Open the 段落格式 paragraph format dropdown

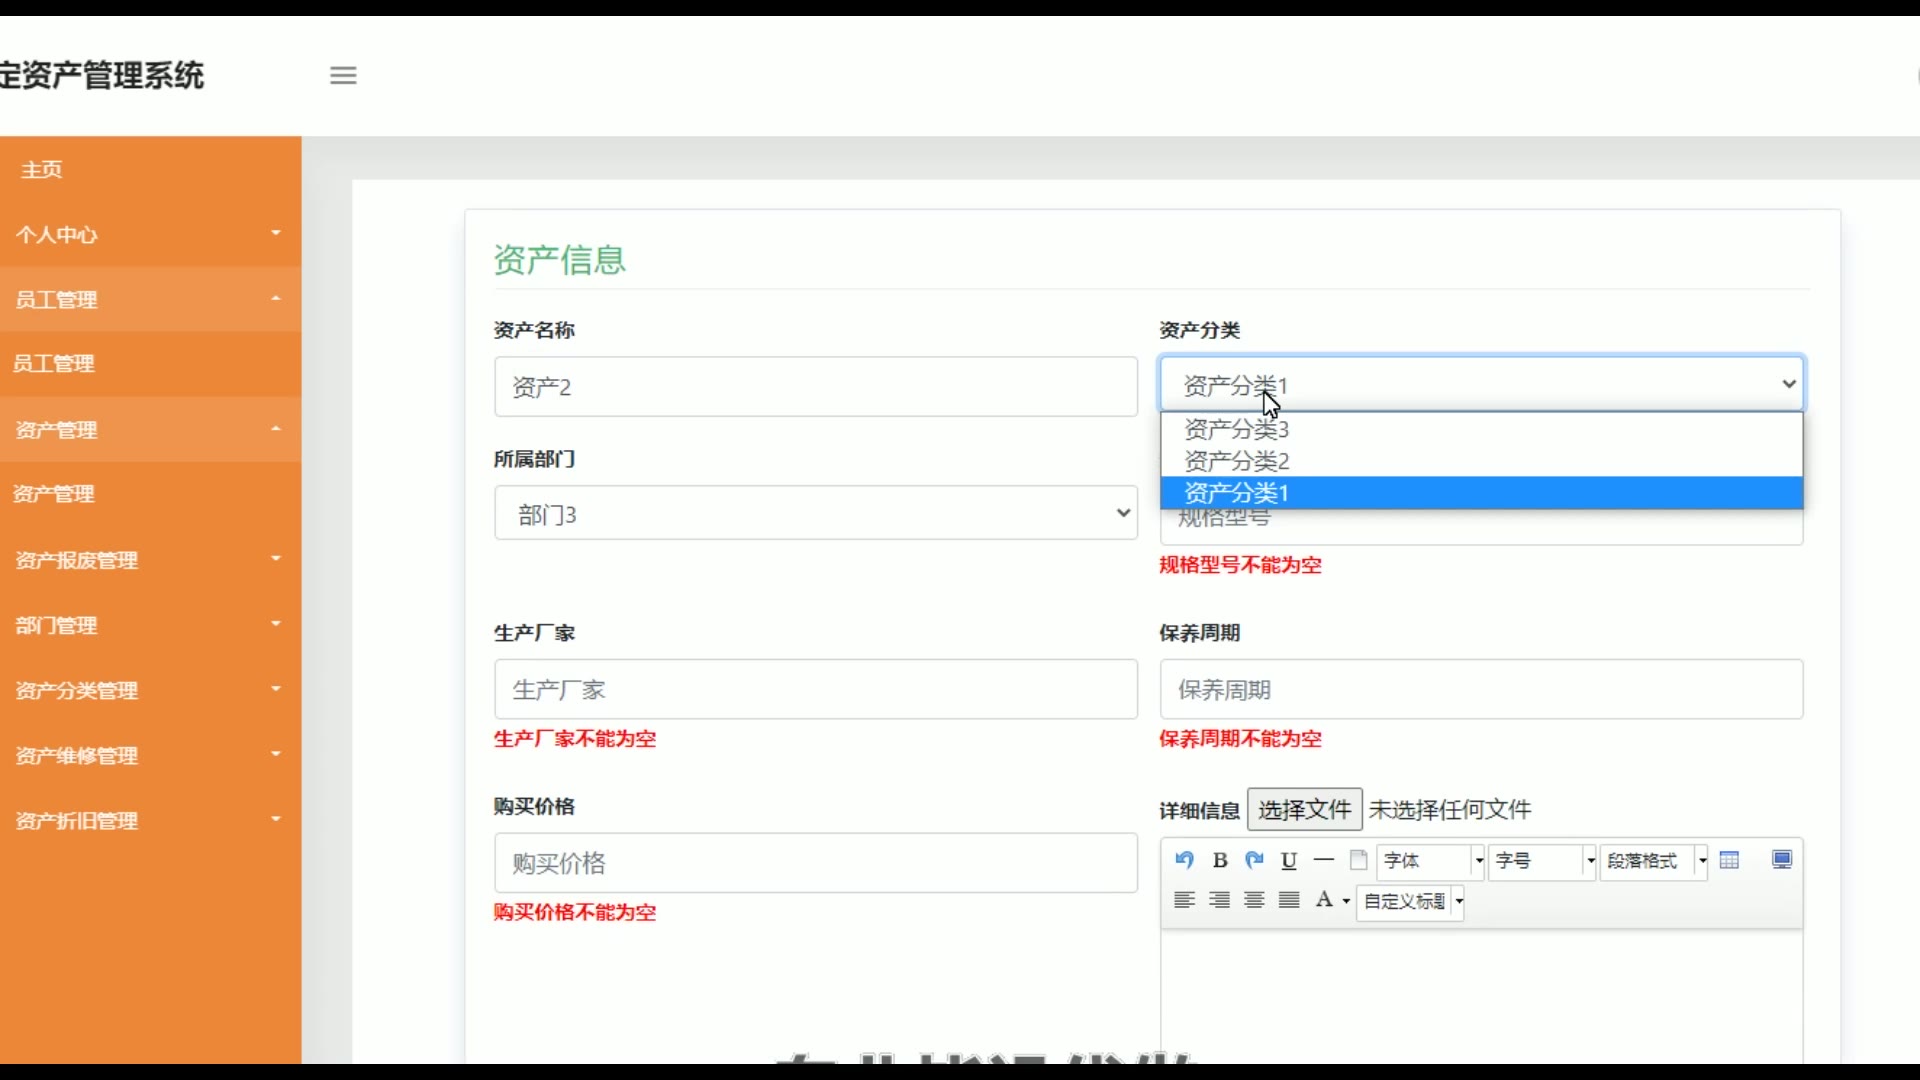point(1653,861)
